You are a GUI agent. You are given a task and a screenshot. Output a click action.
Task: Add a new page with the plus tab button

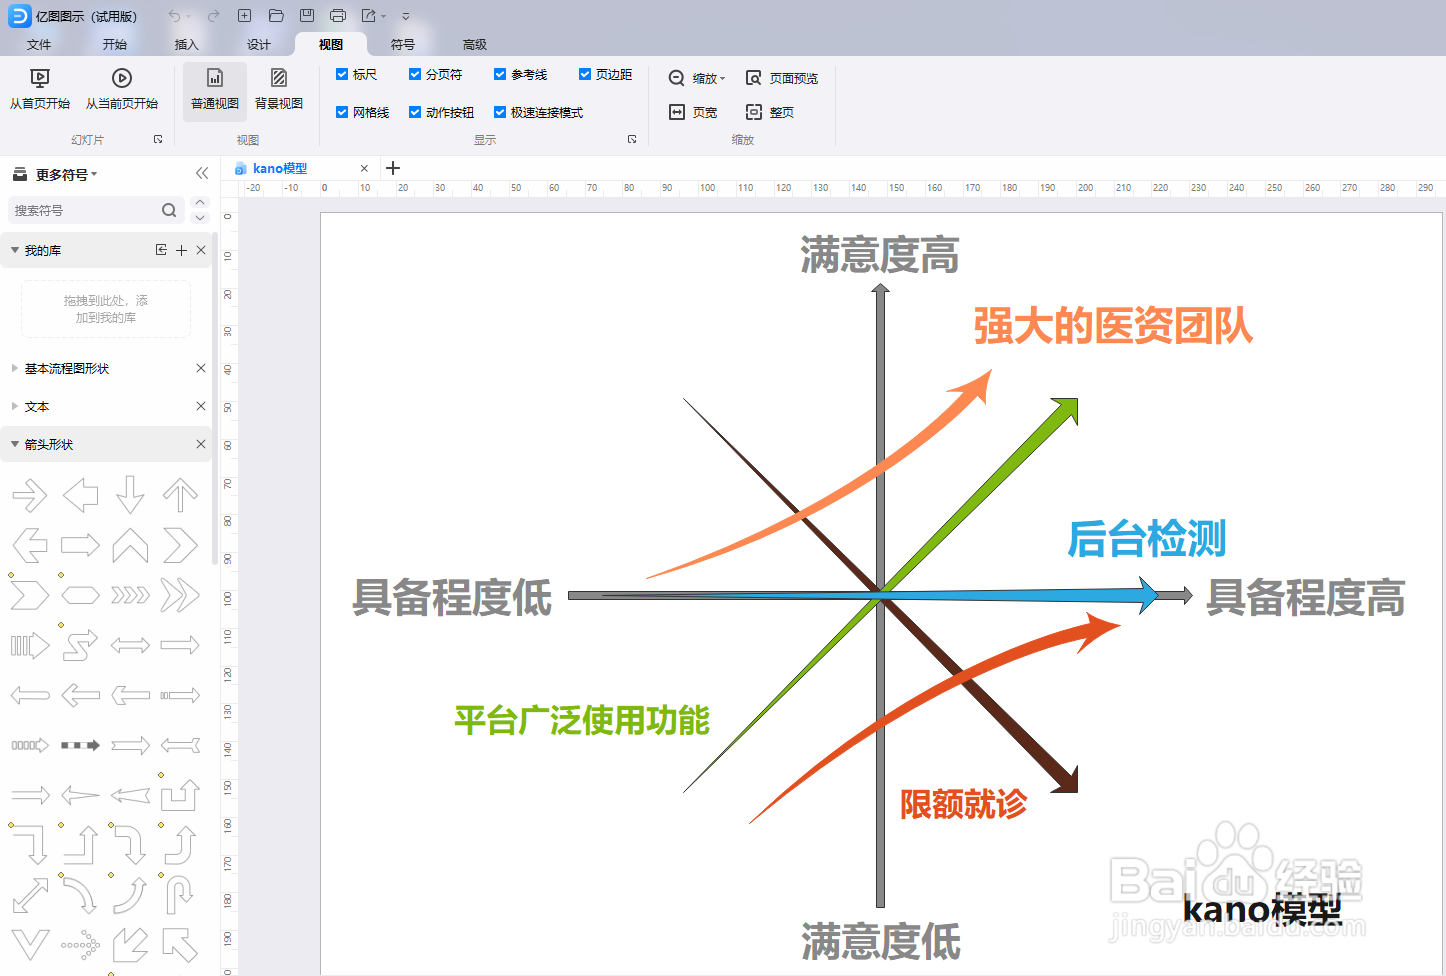point(391,167)
